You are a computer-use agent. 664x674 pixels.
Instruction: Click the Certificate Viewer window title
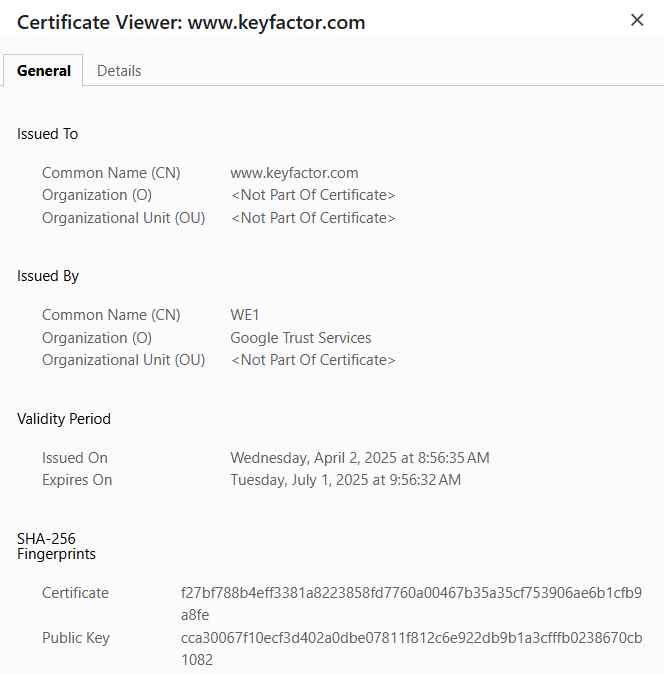coord(191,22)
